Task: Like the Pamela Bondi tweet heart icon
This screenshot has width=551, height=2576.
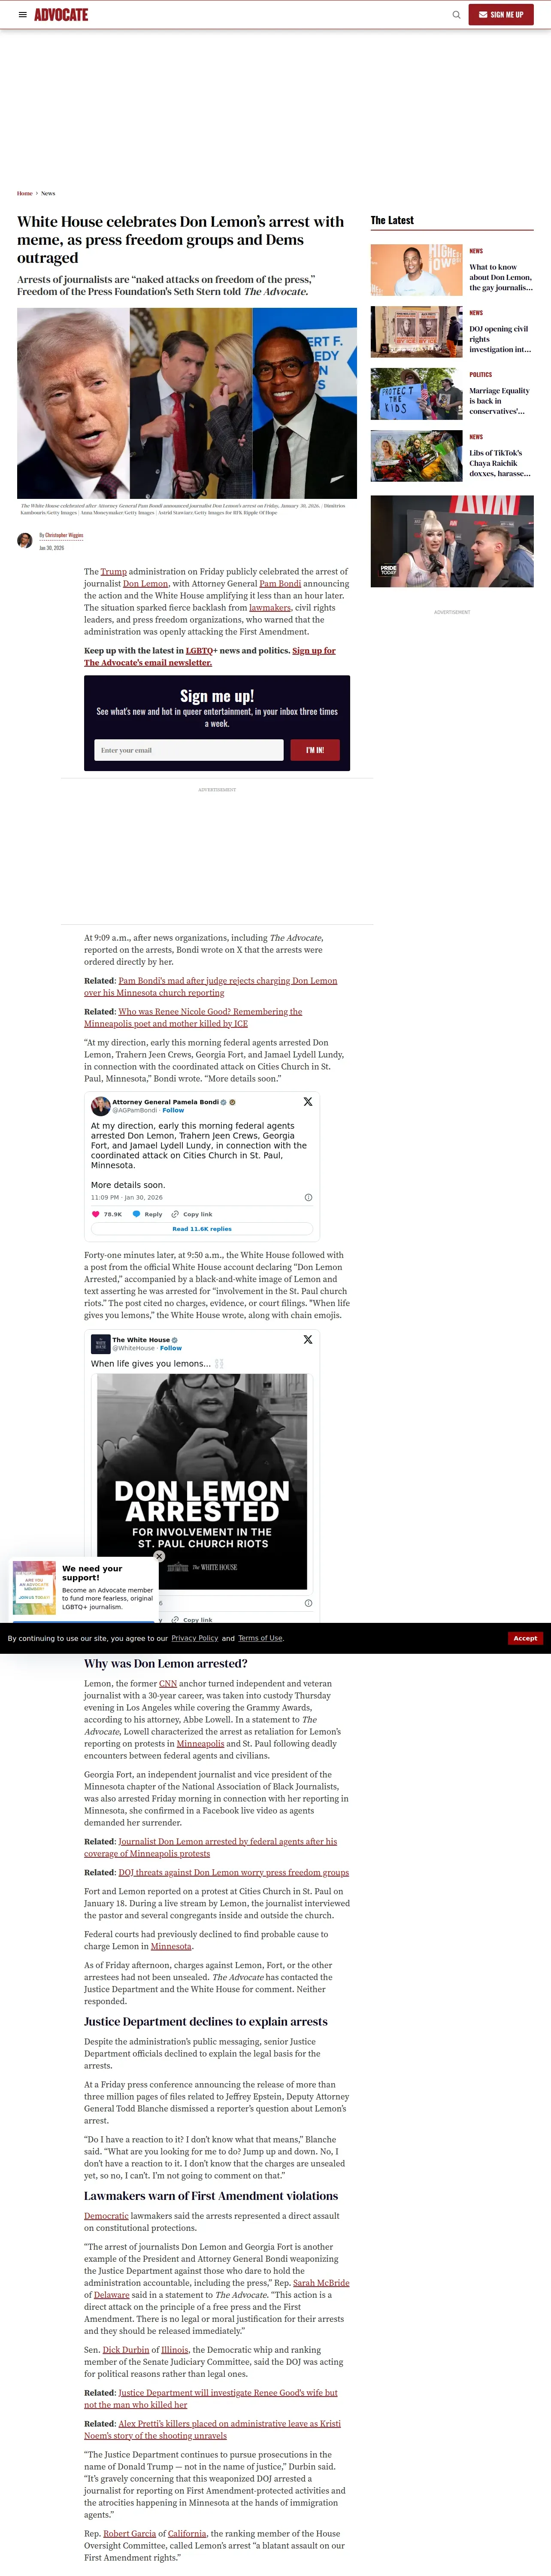Action: tap(96, 1214)
